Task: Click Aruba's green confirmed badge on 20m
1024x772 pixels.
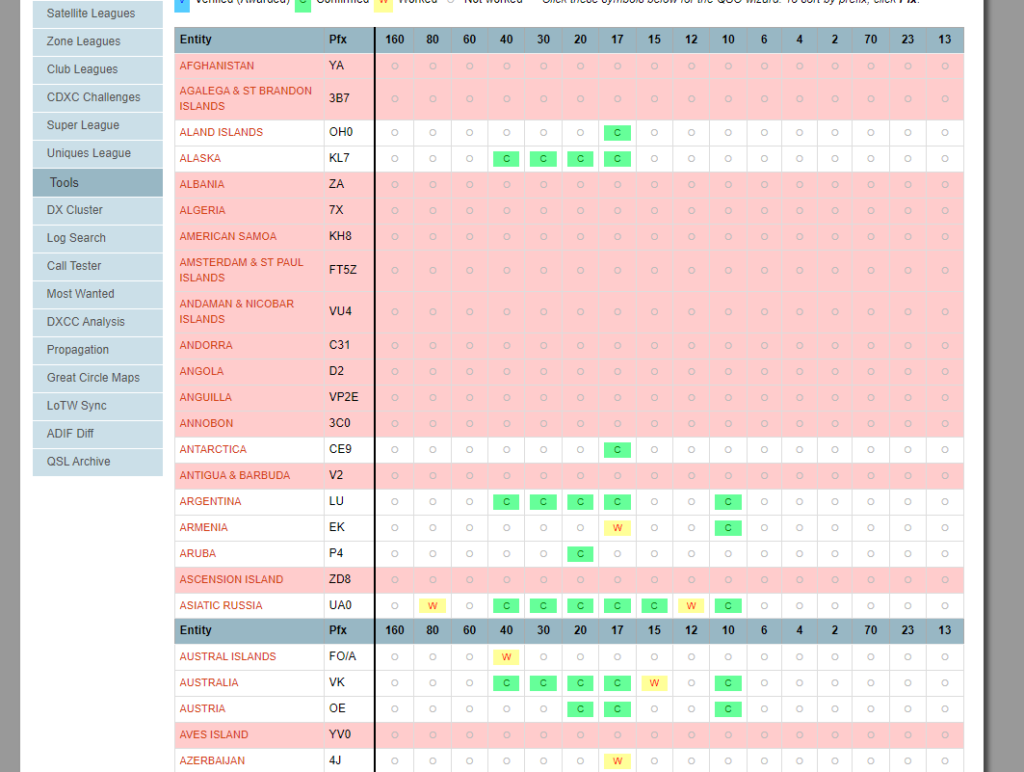Action: (x=580, y=554)
